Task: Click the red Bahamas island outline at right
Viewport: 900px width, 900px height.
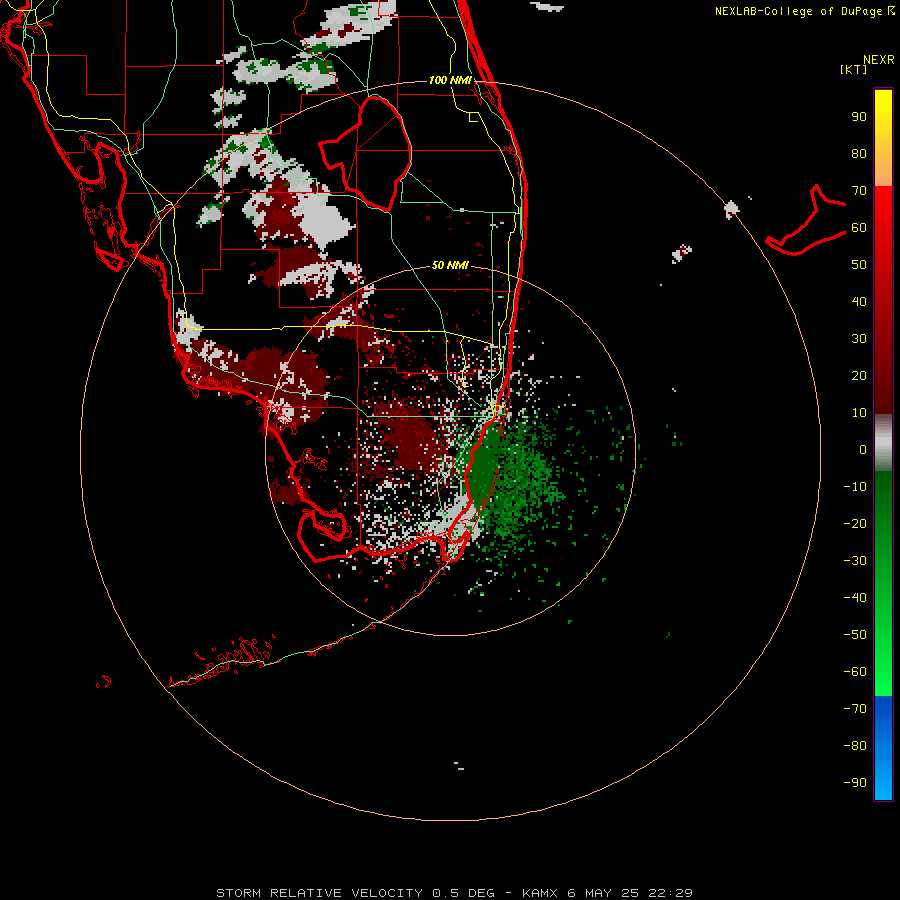Action: tap(806, 220)
